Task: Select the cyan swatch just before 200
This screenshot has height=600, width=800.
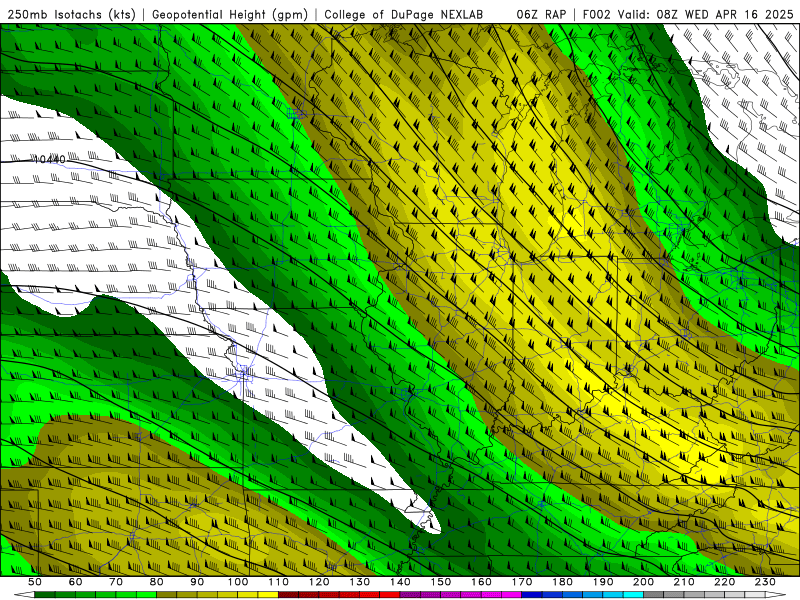Action: [x=633, y=595]
